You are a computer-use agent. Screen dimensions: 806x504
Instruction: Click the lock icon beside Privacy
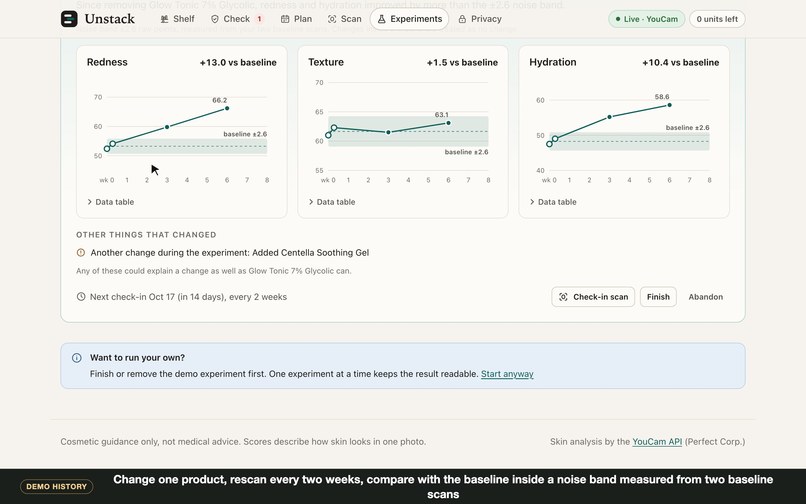(462, 19)
